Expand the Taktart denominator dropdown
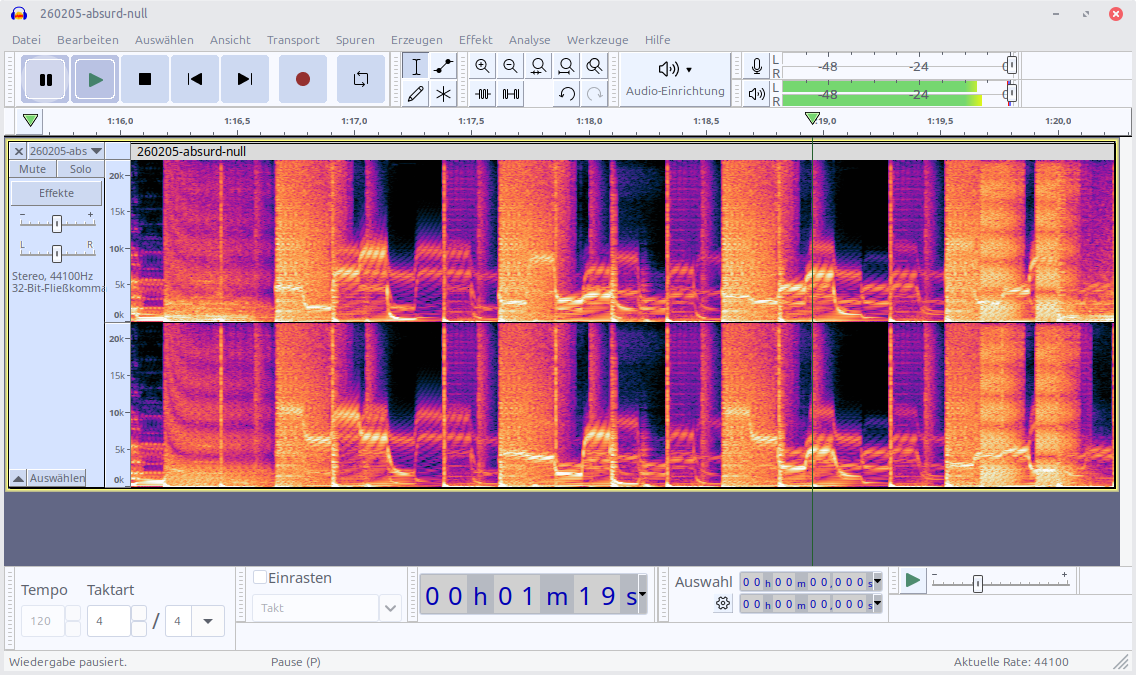The width and height of the screenshot is (1136, 675). coord(207,621)
